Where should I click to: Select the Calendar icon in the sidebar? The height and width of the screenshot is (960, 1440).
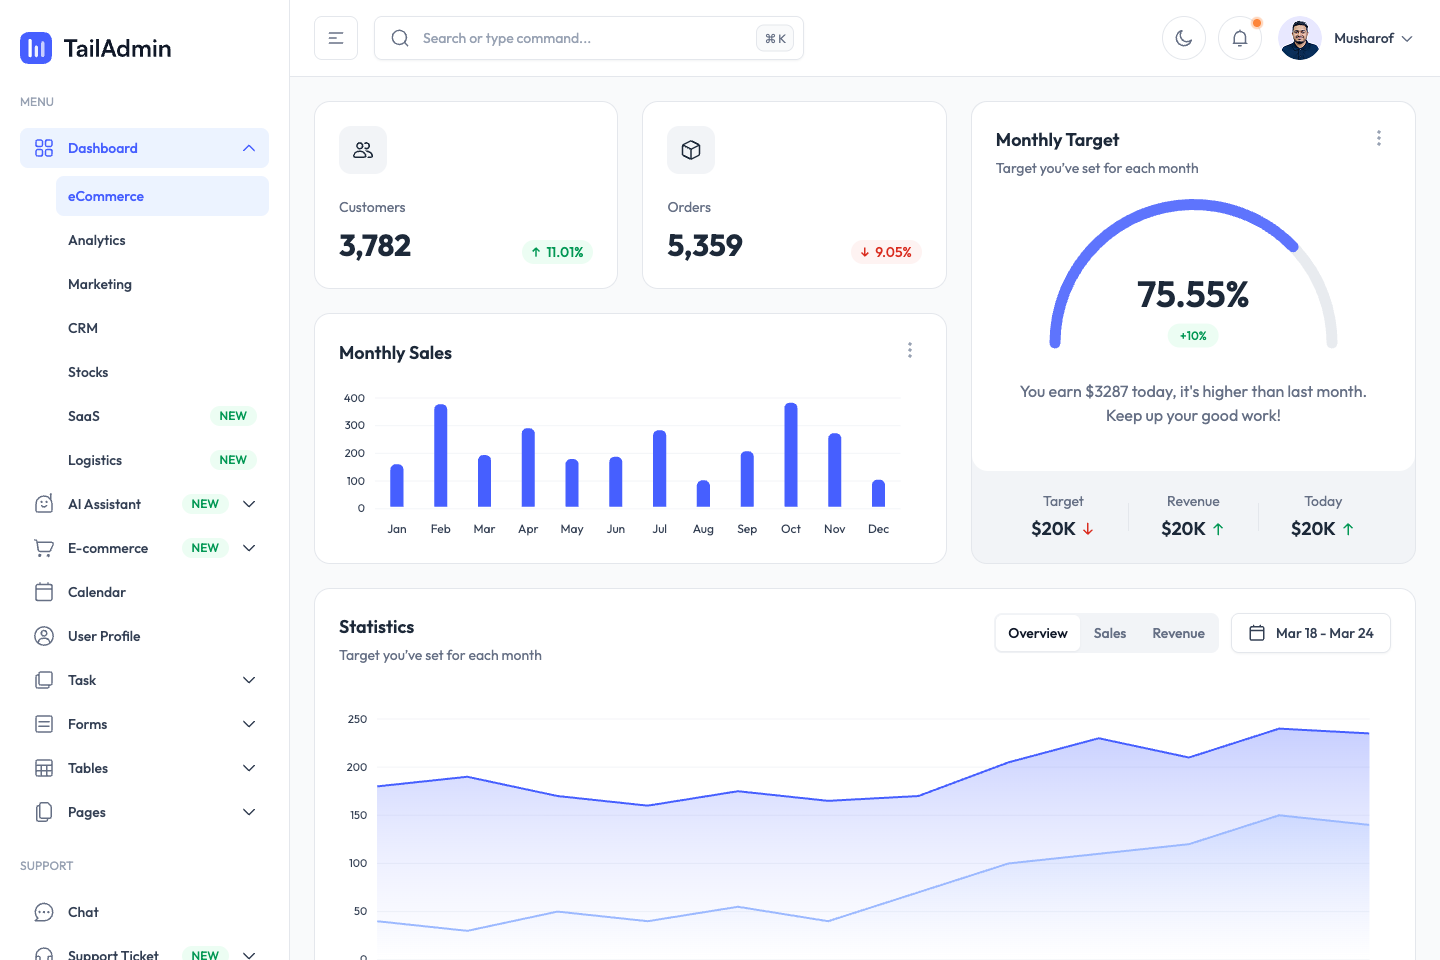tap(43, 592)
